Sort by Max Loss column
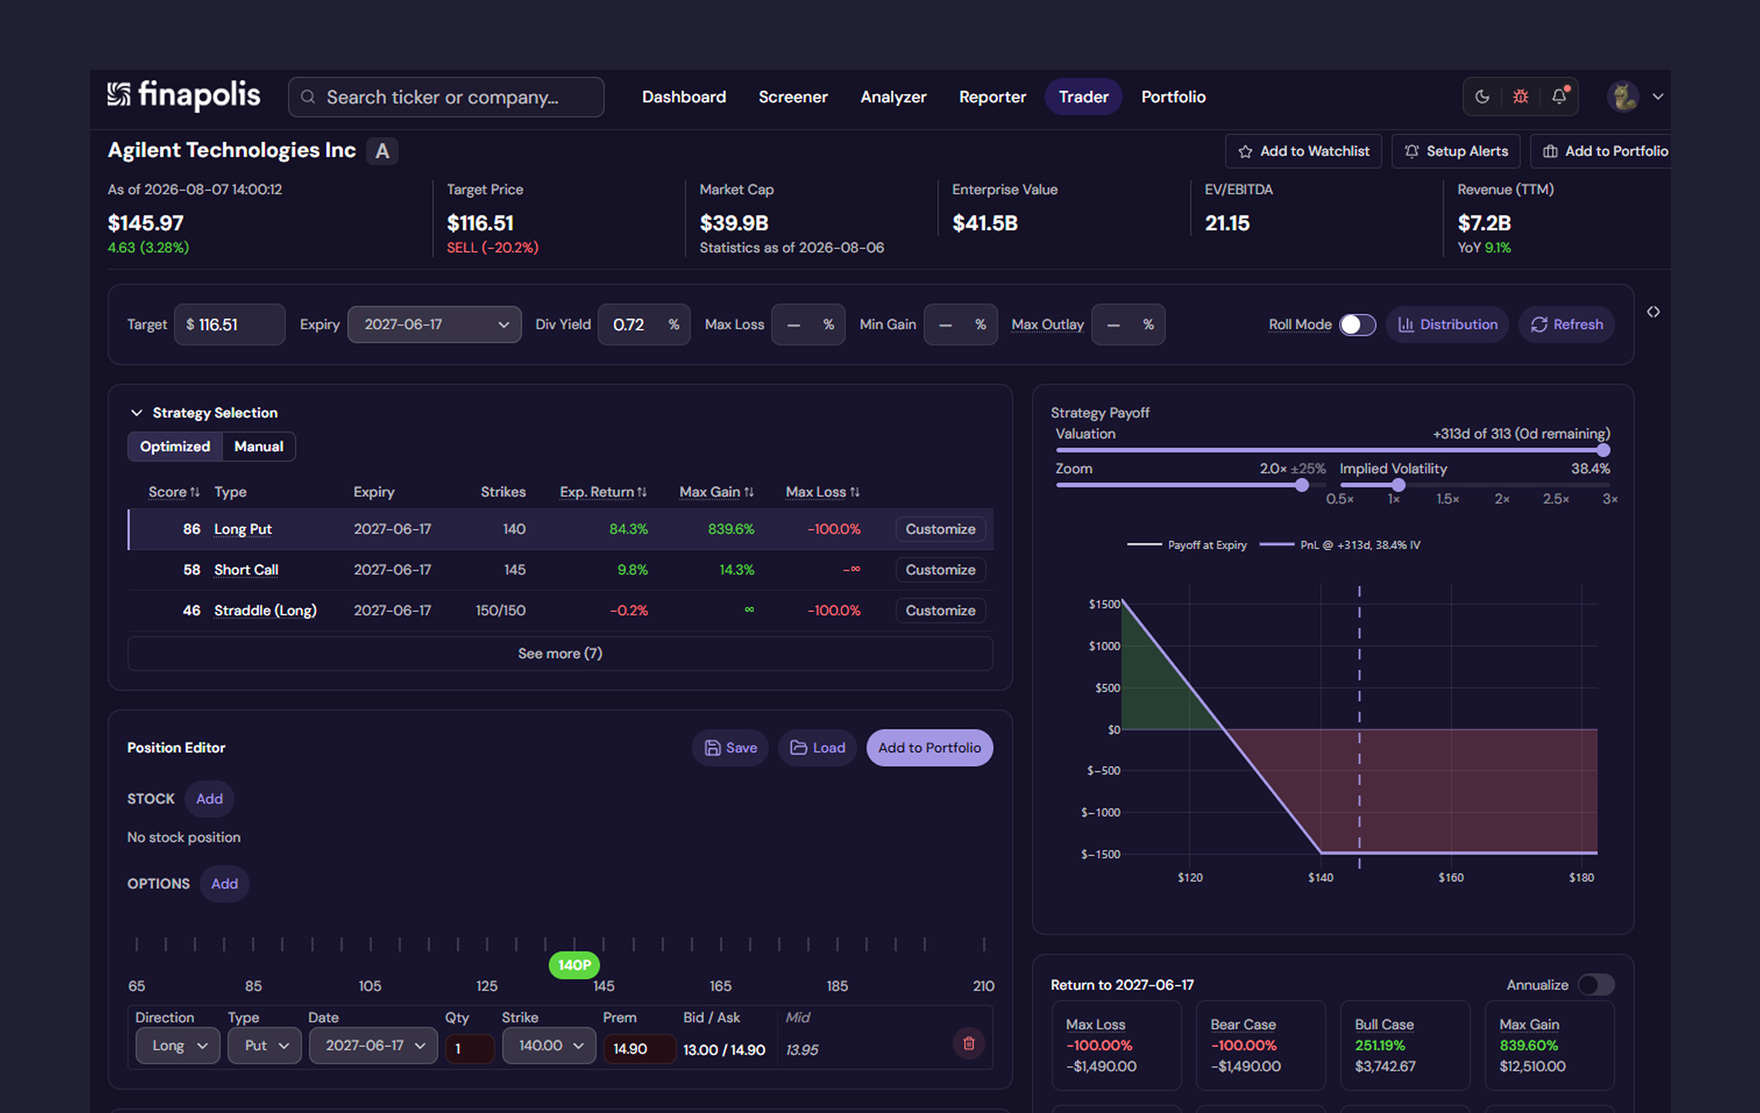This screenshot has width=1760, height=1113. click(822, 492)
